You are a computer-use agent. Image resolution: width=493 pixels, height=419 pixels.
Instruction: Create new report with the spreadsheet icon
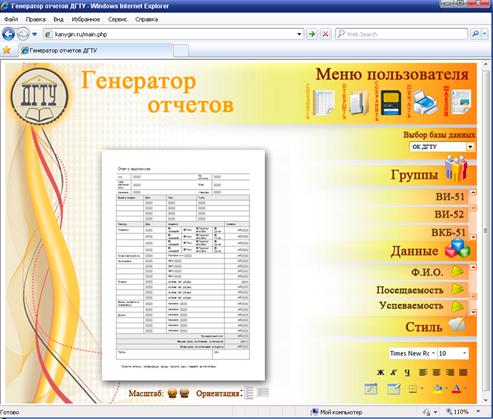tap(324, 103)
